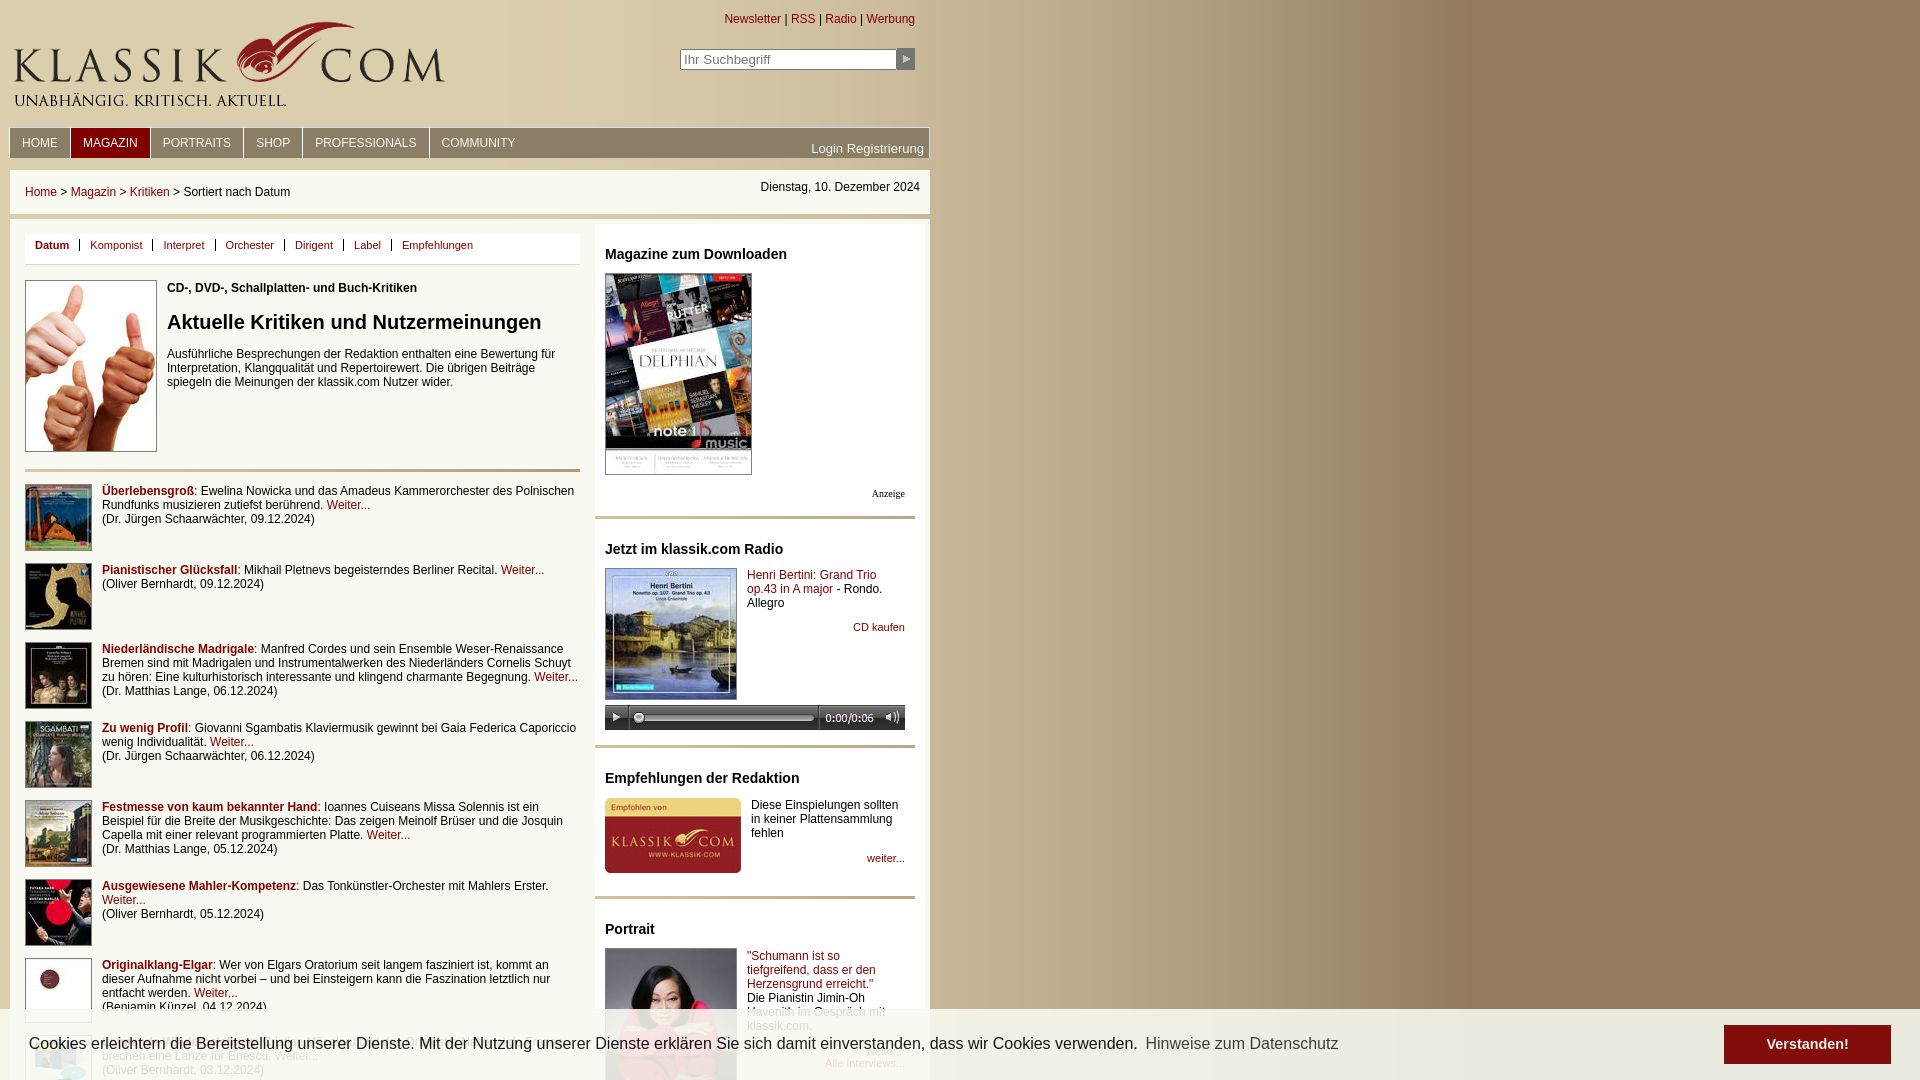Open the Radio link in header
Viewport: 1920px width, 1080px height.
click(841, 19)
